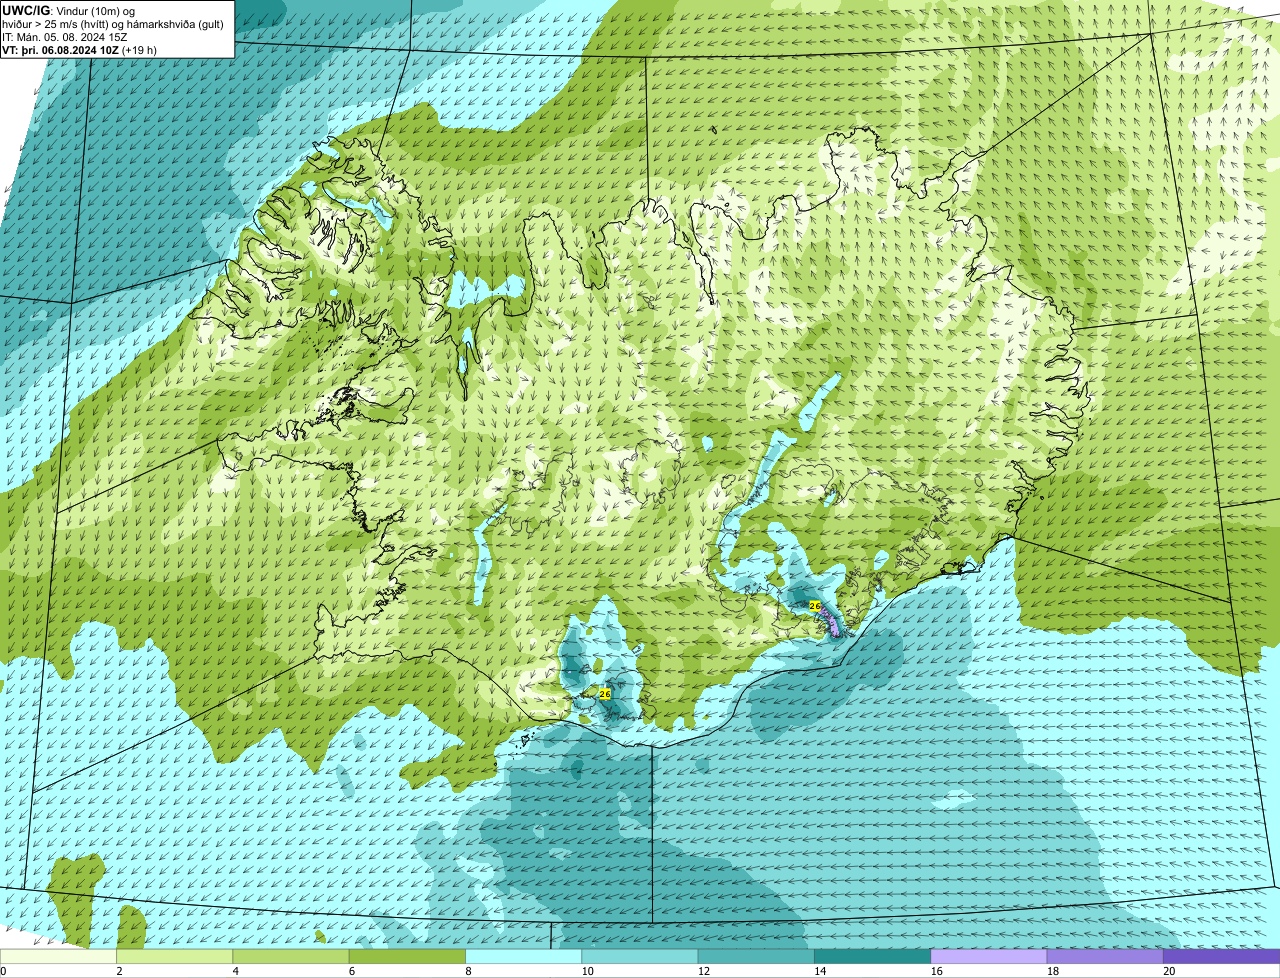Click the scale label '10'
Viewport: 1280px width, 978px height.
[x=587, y=971]
